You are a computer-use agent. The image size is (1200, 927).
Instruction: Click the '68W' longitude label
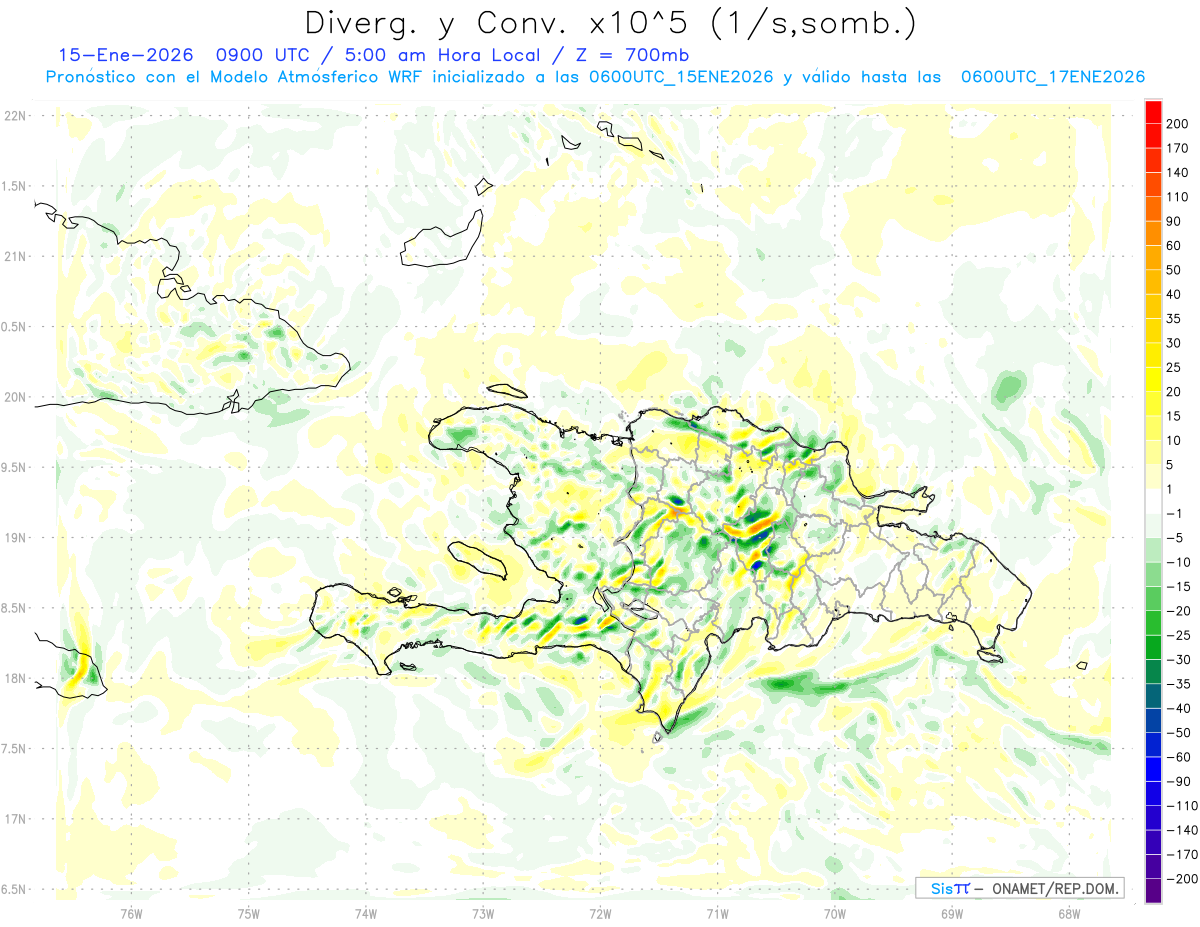1069,913
